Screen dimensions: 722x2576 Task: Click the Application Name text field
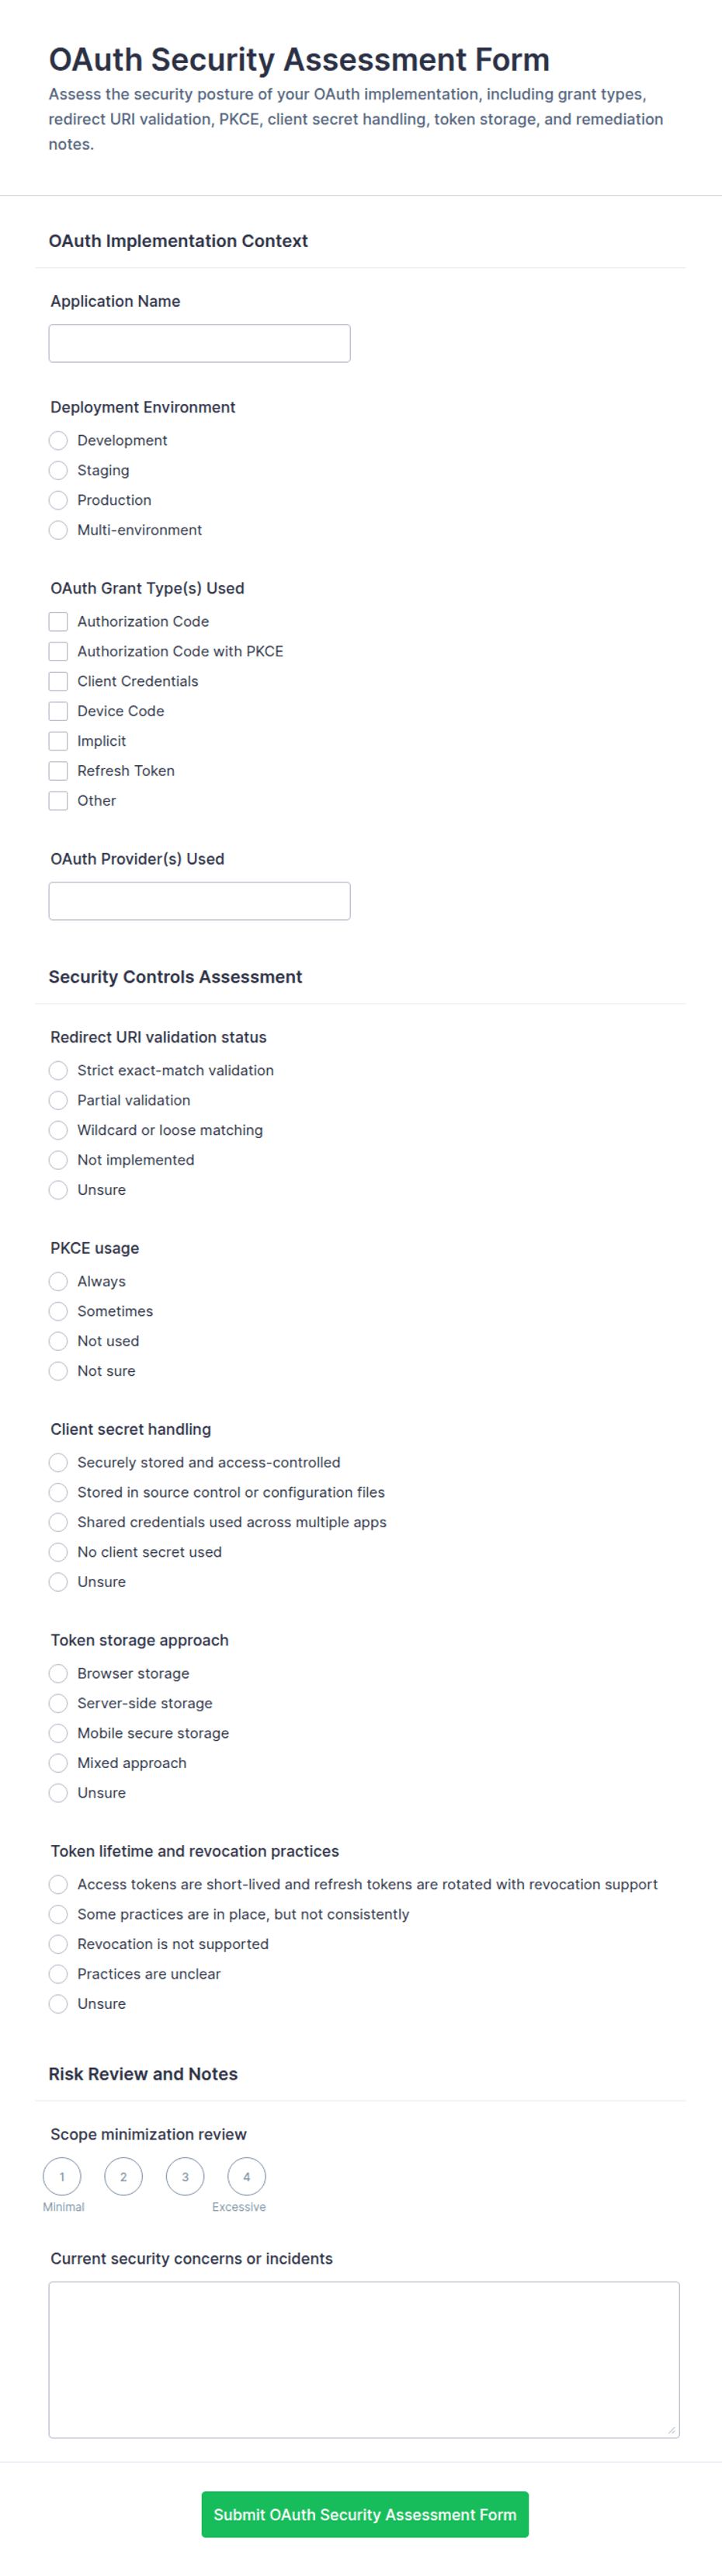tap(199, 343)
